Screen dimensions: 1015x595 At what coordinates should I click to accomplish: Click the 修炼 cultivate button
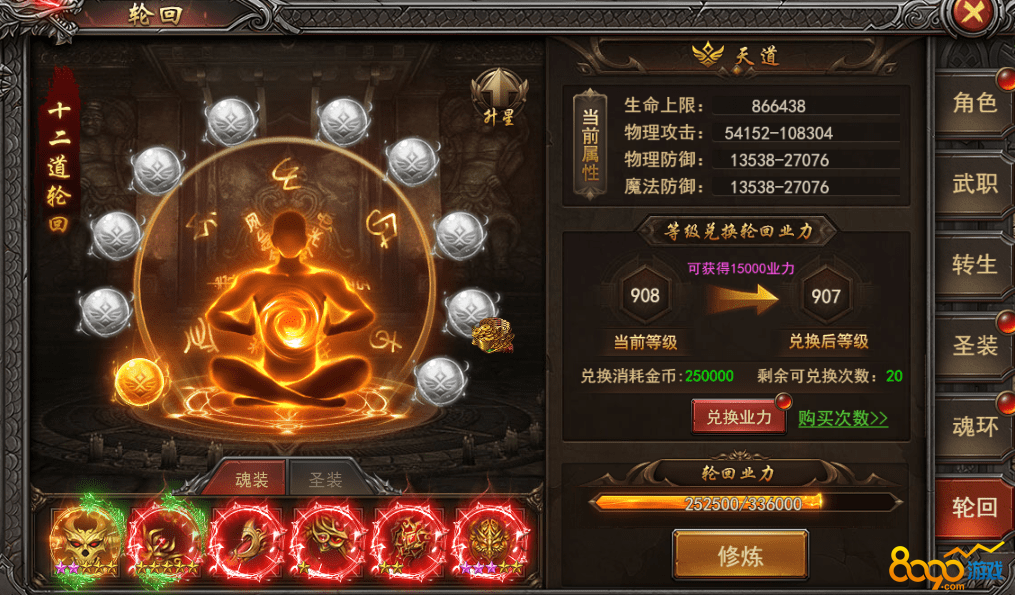(x=740, y=556)
